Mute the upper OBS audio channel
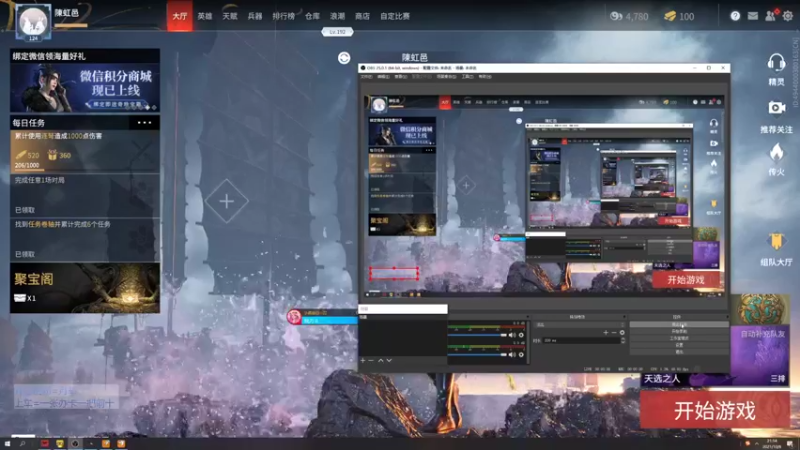The height and width of the screenshot is (450, 800). coord(512,335)
